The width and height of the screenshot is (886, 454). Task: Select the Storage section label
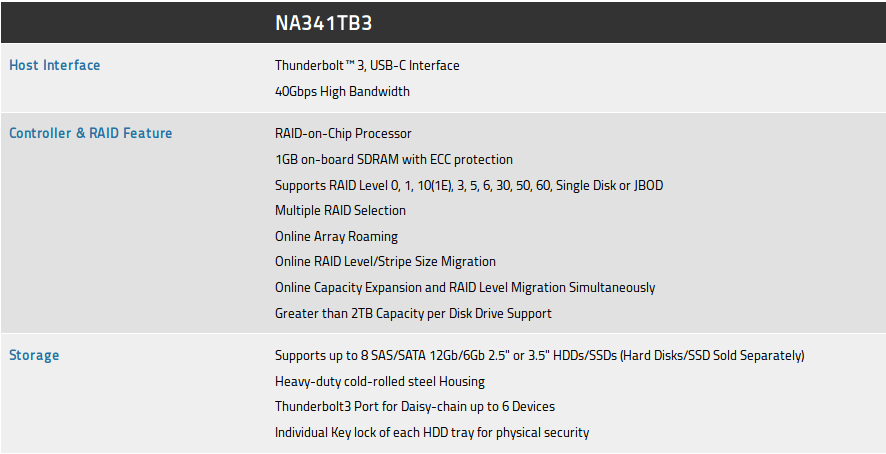34,355
